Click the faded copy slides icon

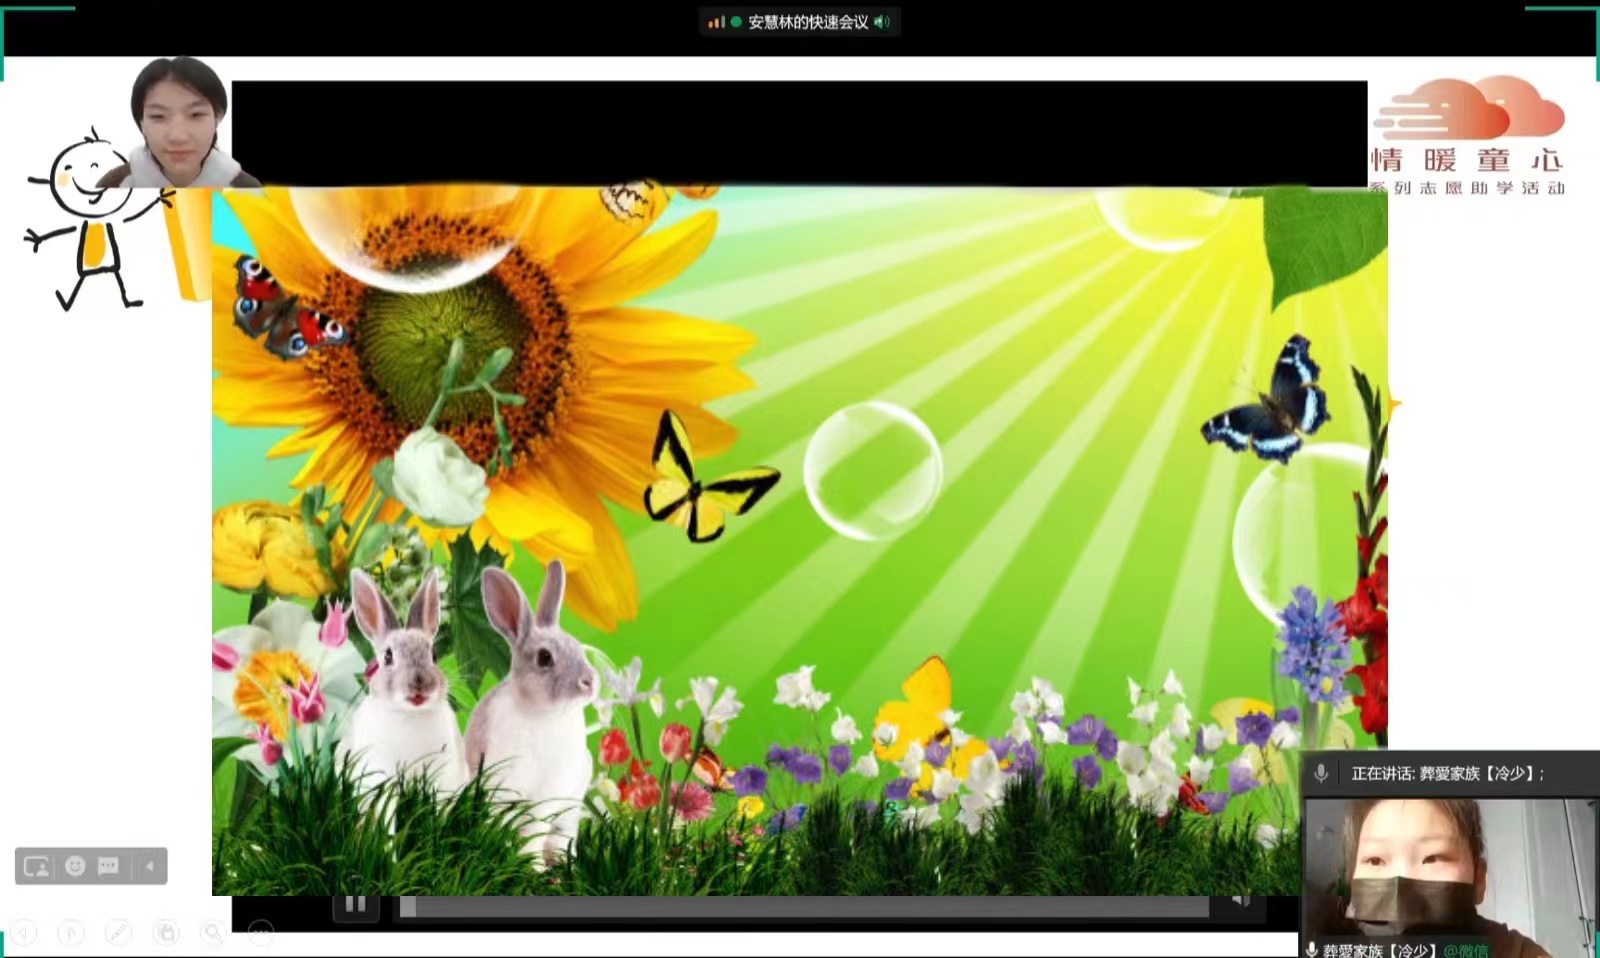pos(166,933)
